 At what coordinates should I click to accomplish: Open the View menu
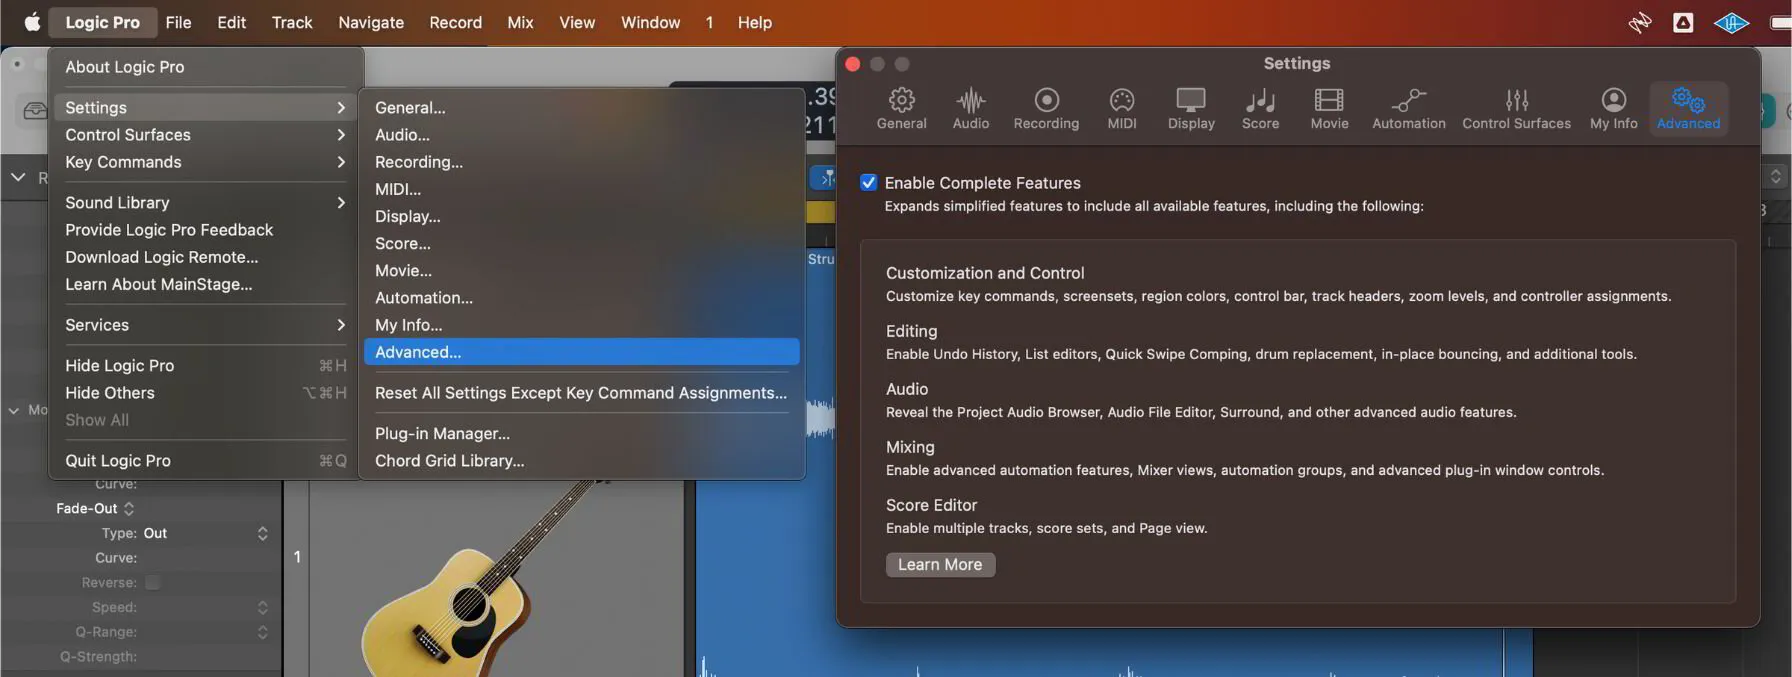click(577, 22)
